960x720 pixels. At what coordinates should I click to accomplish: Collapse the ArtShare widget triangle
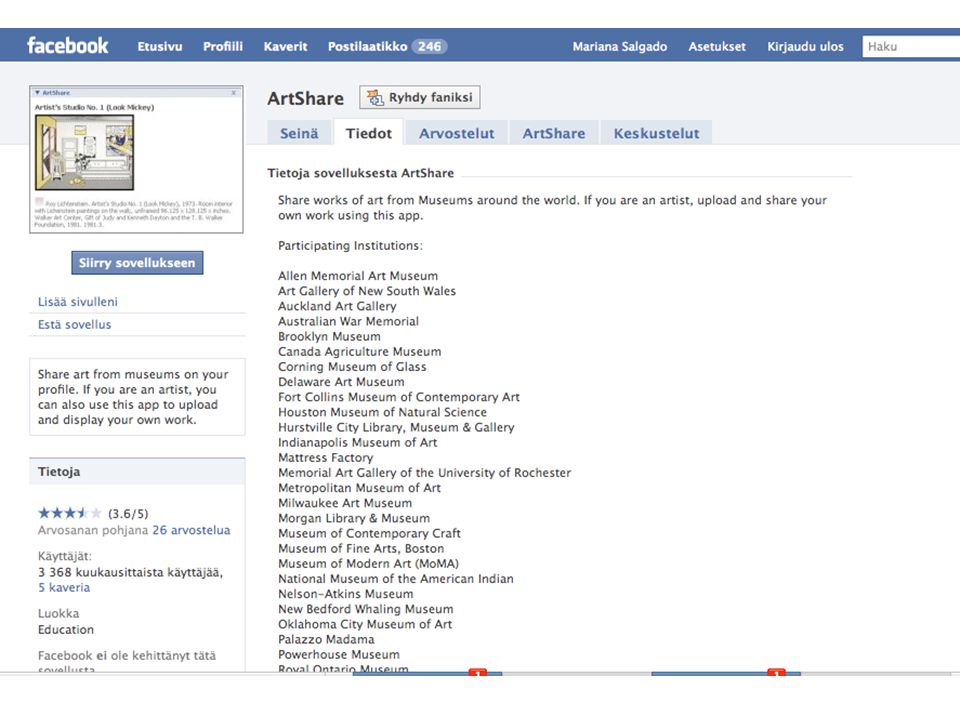[x=37, y=93]
